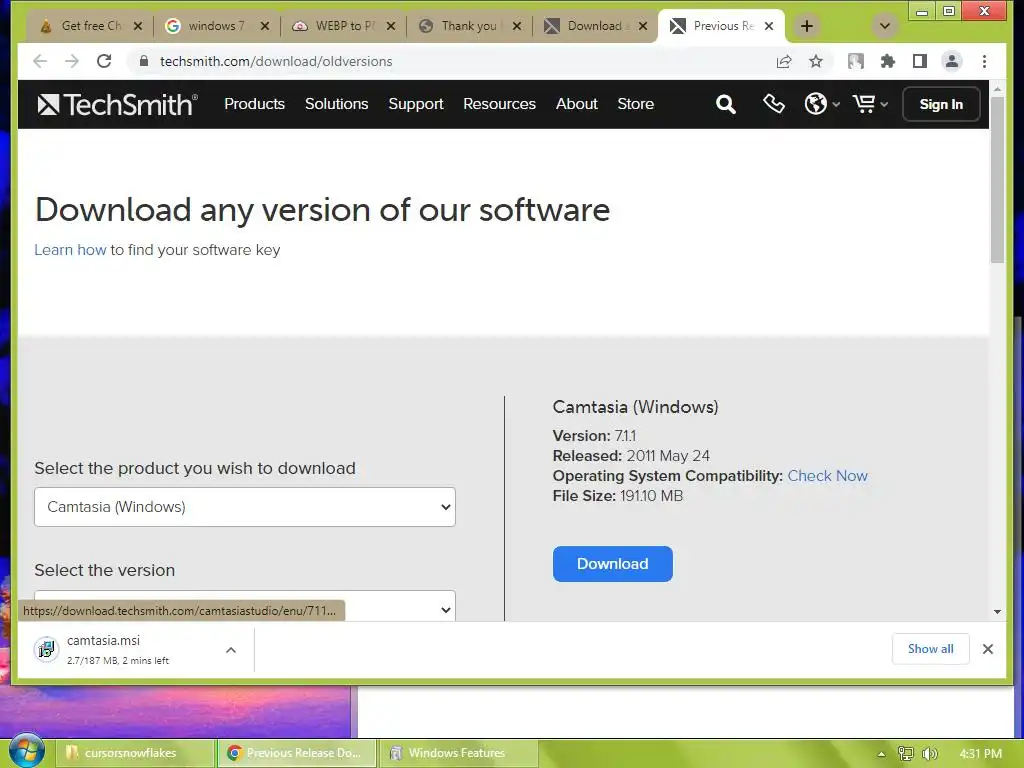
Task: Open the shopping cart dropdown
Action: point(870,104)
